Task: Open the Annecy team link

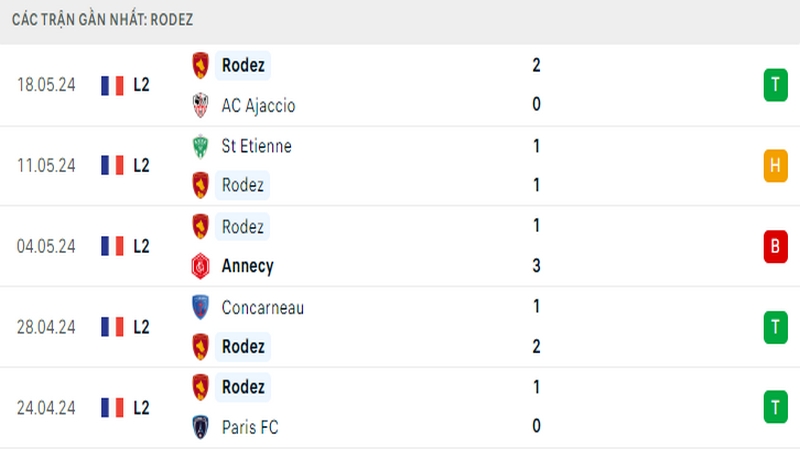Action: point(247,266)
